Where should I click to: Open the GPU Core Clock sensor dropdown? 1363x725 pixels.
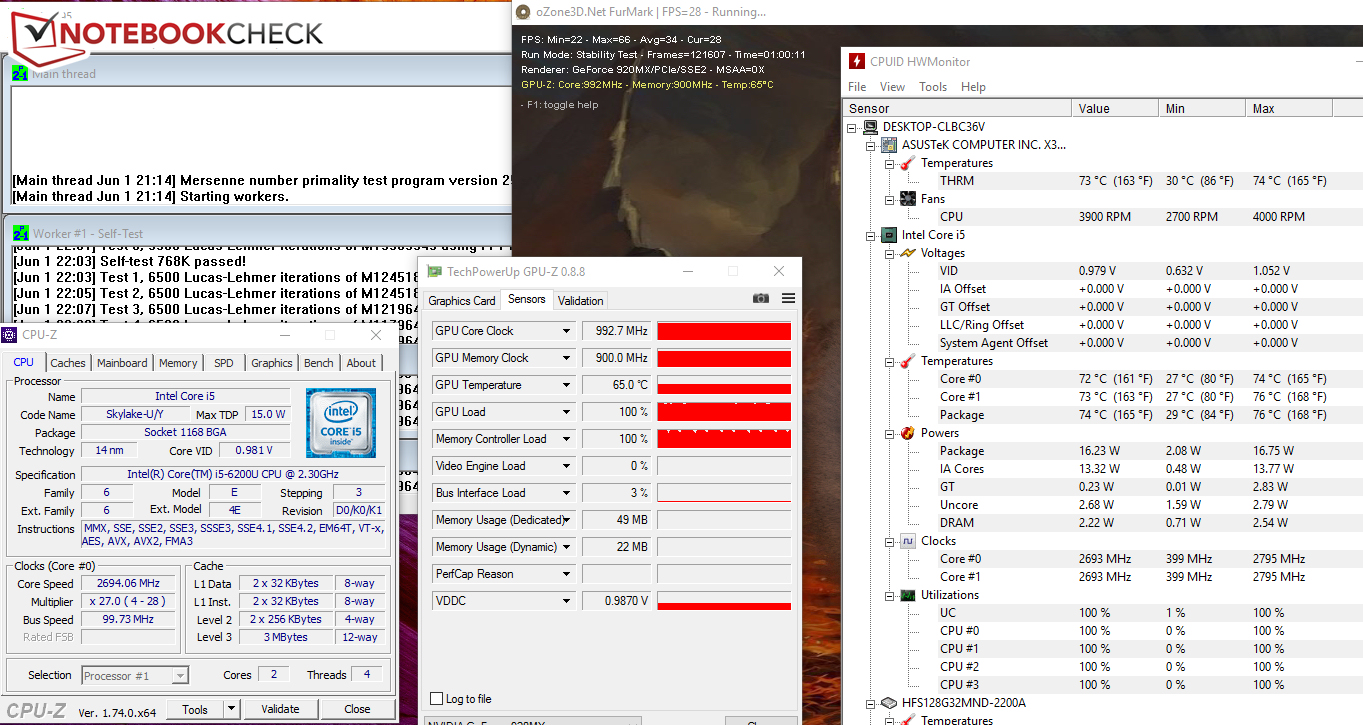[x=566, y=331]
